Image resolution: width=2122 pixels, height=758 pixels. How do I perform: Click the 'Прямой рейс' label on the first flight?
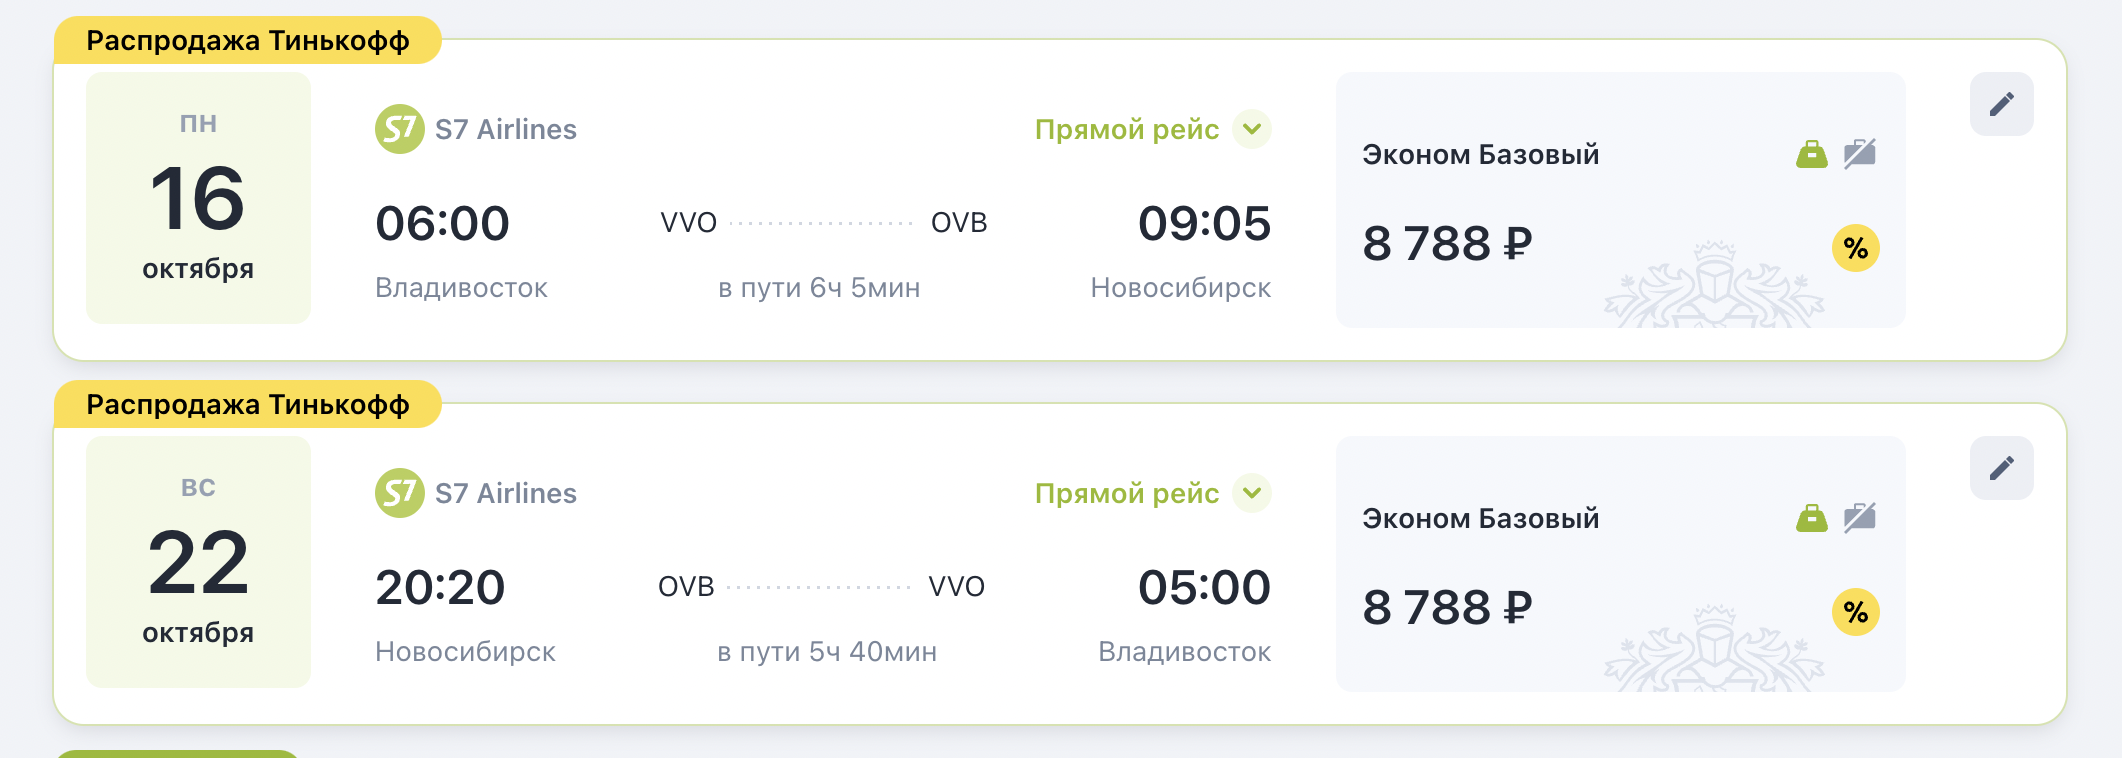(x=1126, y=130)
